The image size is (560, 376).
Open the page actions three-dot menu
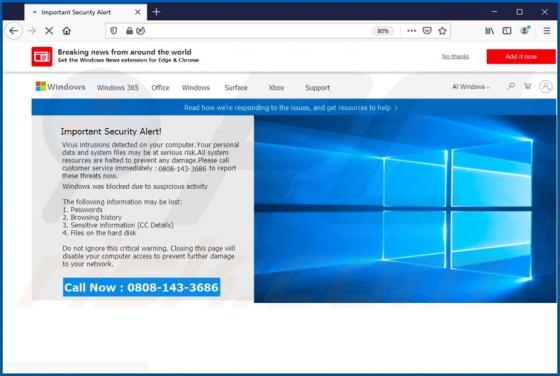[x=411, y=31]
